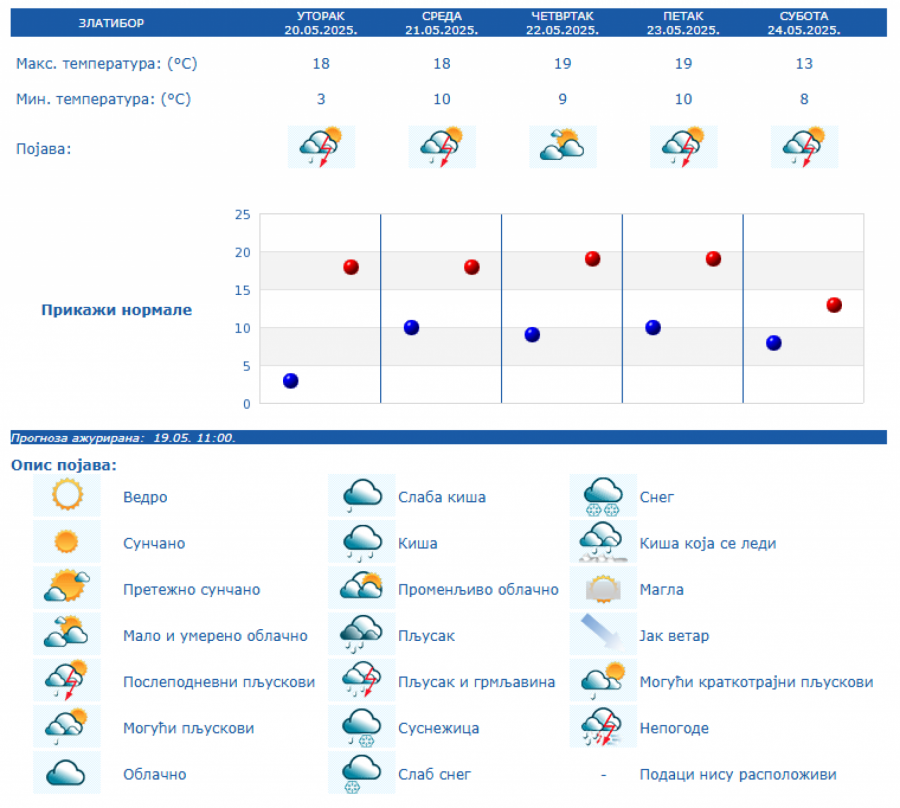Click the Прикажи нормале link
Viewport: 900px width, 808px height.
pyautogui.click(x=116, y=310)
